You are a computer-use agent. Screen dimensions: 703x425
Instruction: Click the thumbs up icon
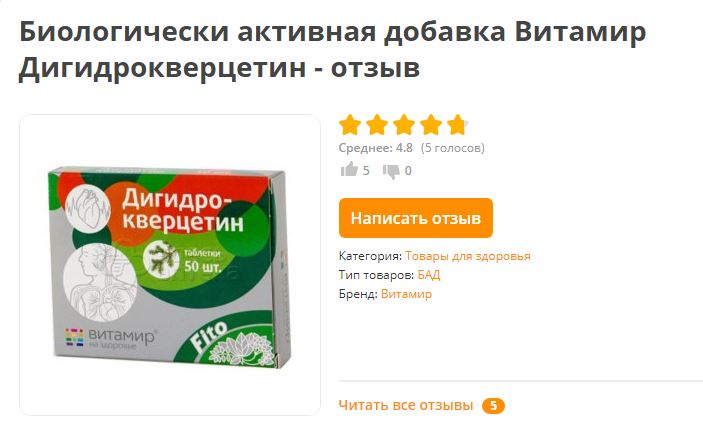coord(349,169)
